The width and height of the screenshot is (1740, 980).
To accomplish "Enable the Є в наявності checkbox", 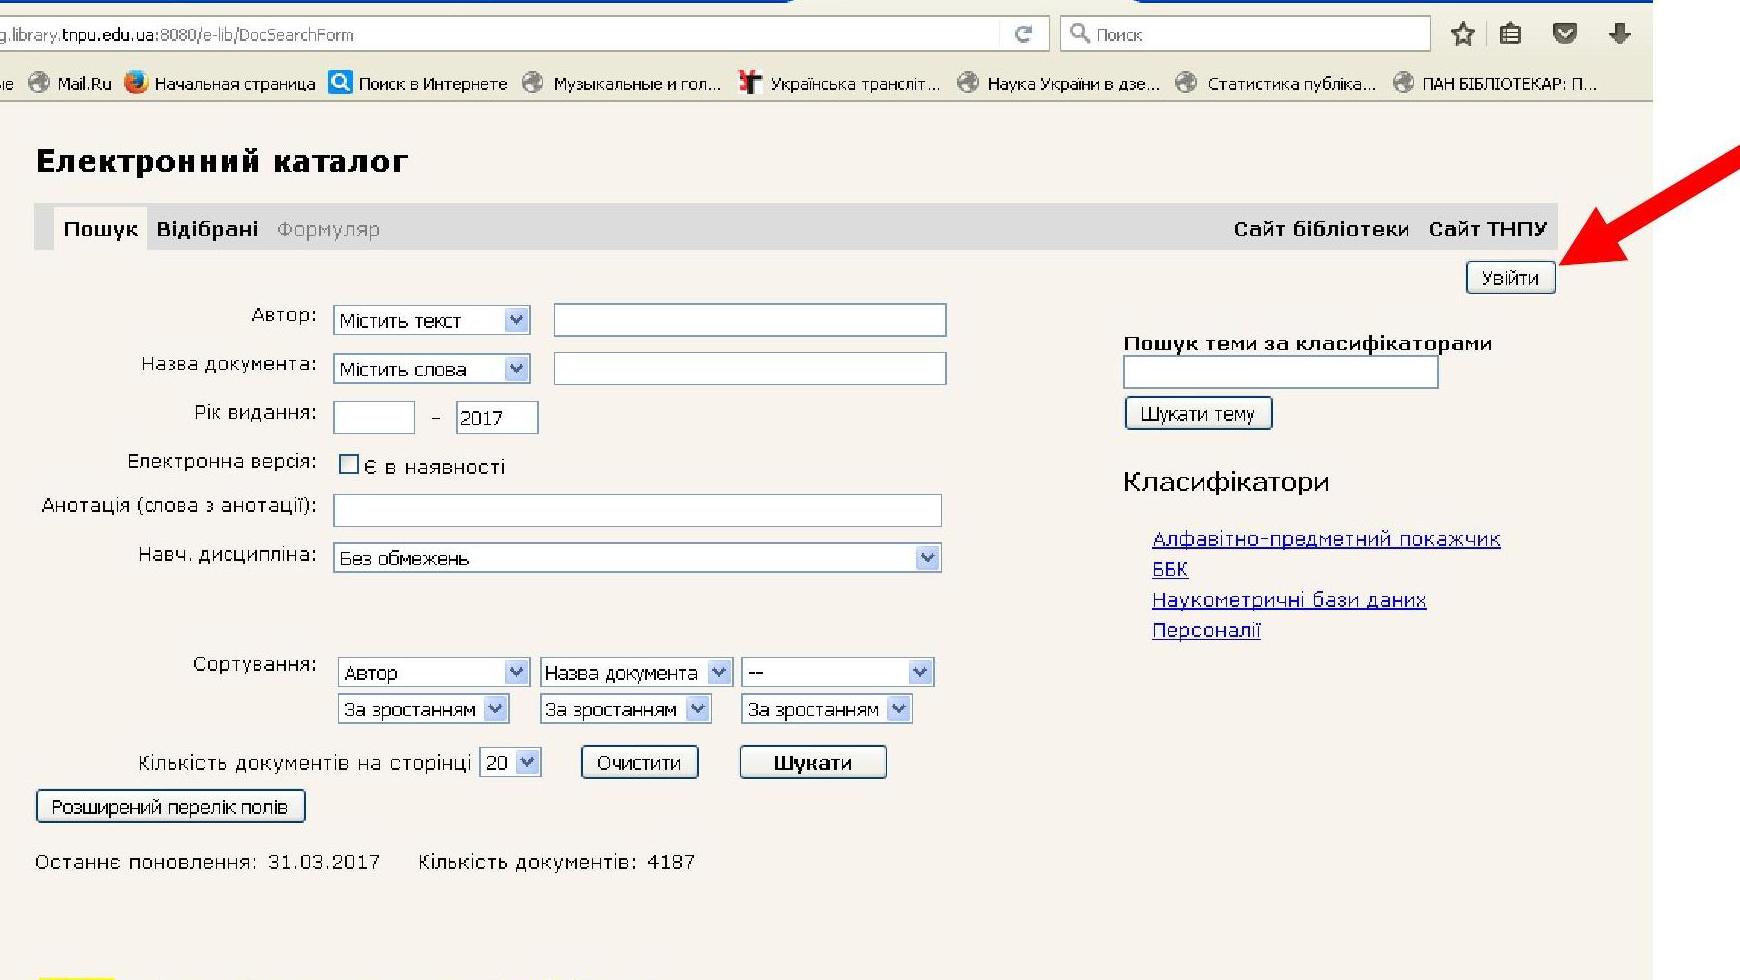I will tap(348, 464).
